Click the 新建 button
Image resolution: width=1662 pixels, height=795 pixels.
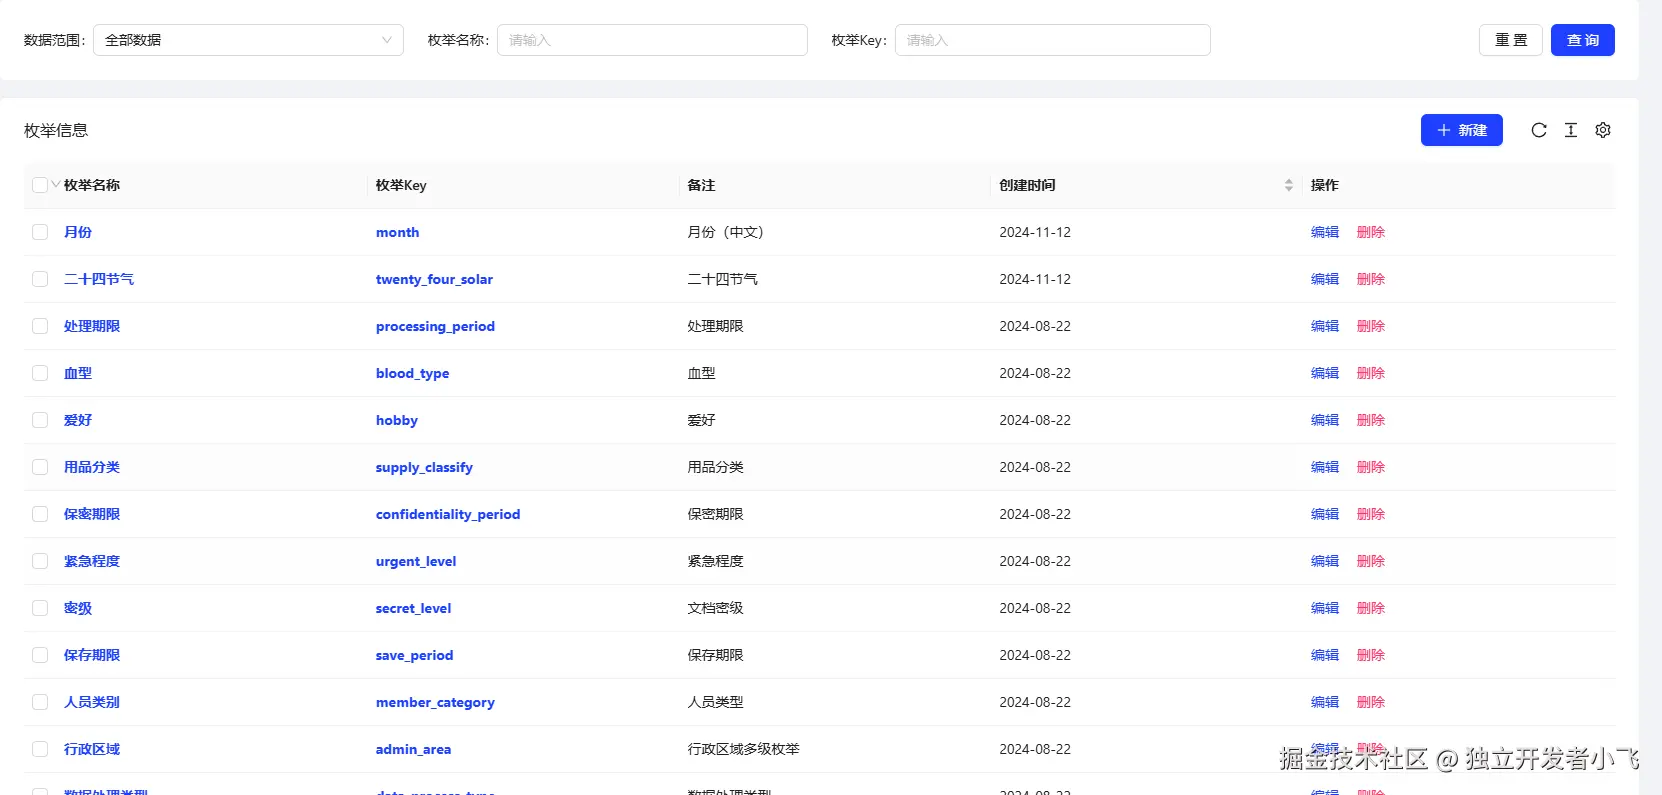pos(1462,130)
